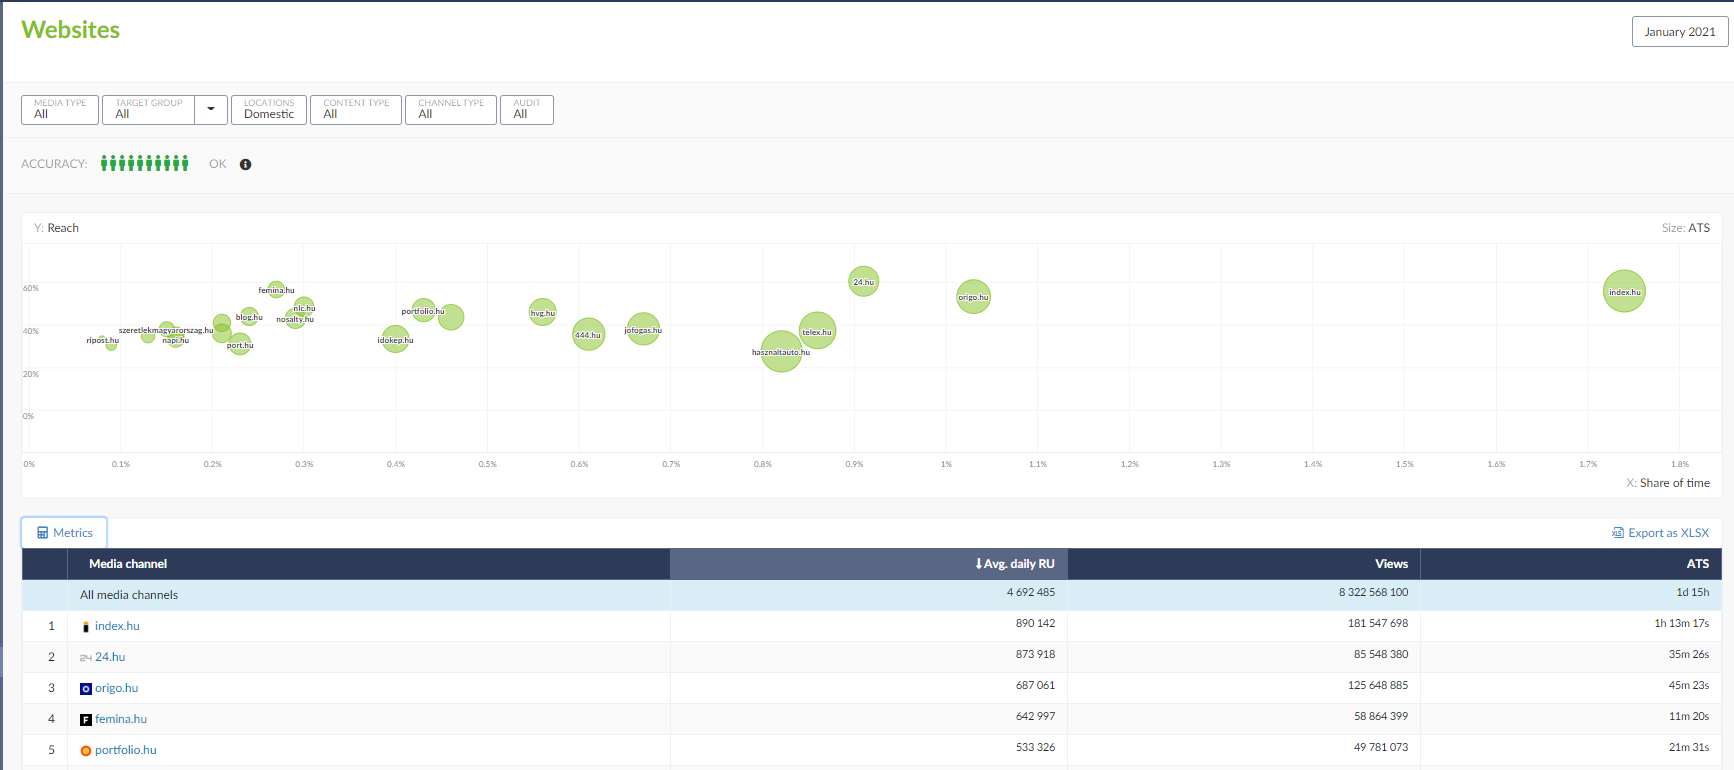The image size is (1734, 770).
Task: Switch to the Metrics tab
Action: [64, 533]
